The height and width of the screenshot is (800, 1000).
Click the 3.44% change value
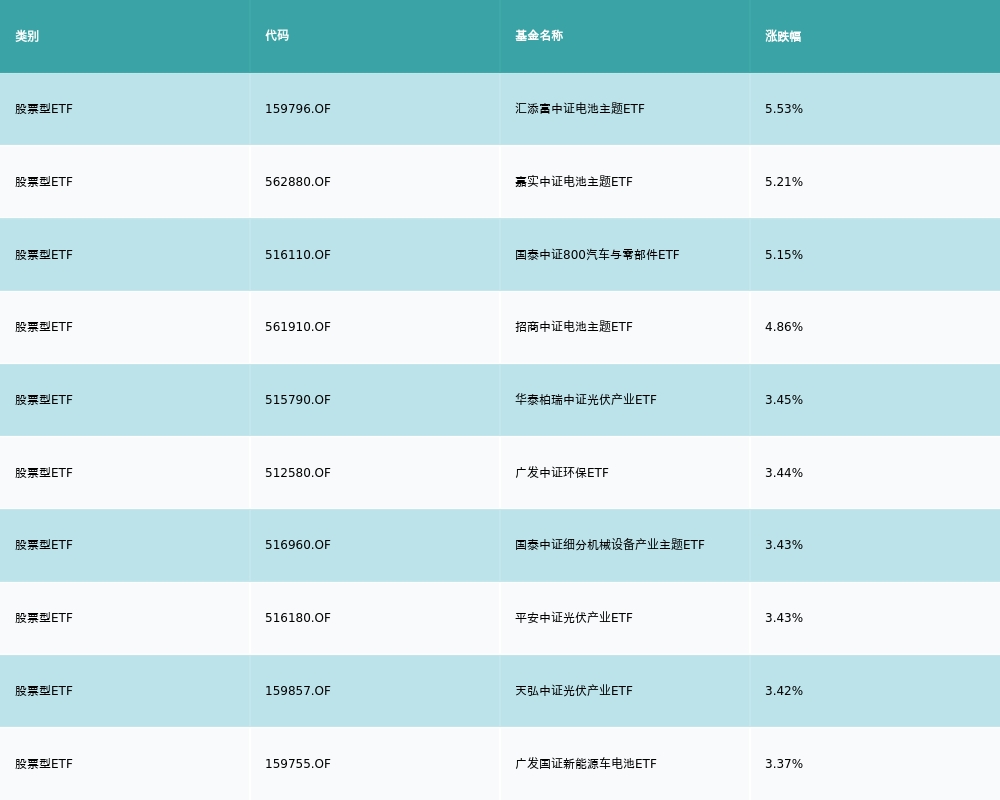click(x=784, y=473)
